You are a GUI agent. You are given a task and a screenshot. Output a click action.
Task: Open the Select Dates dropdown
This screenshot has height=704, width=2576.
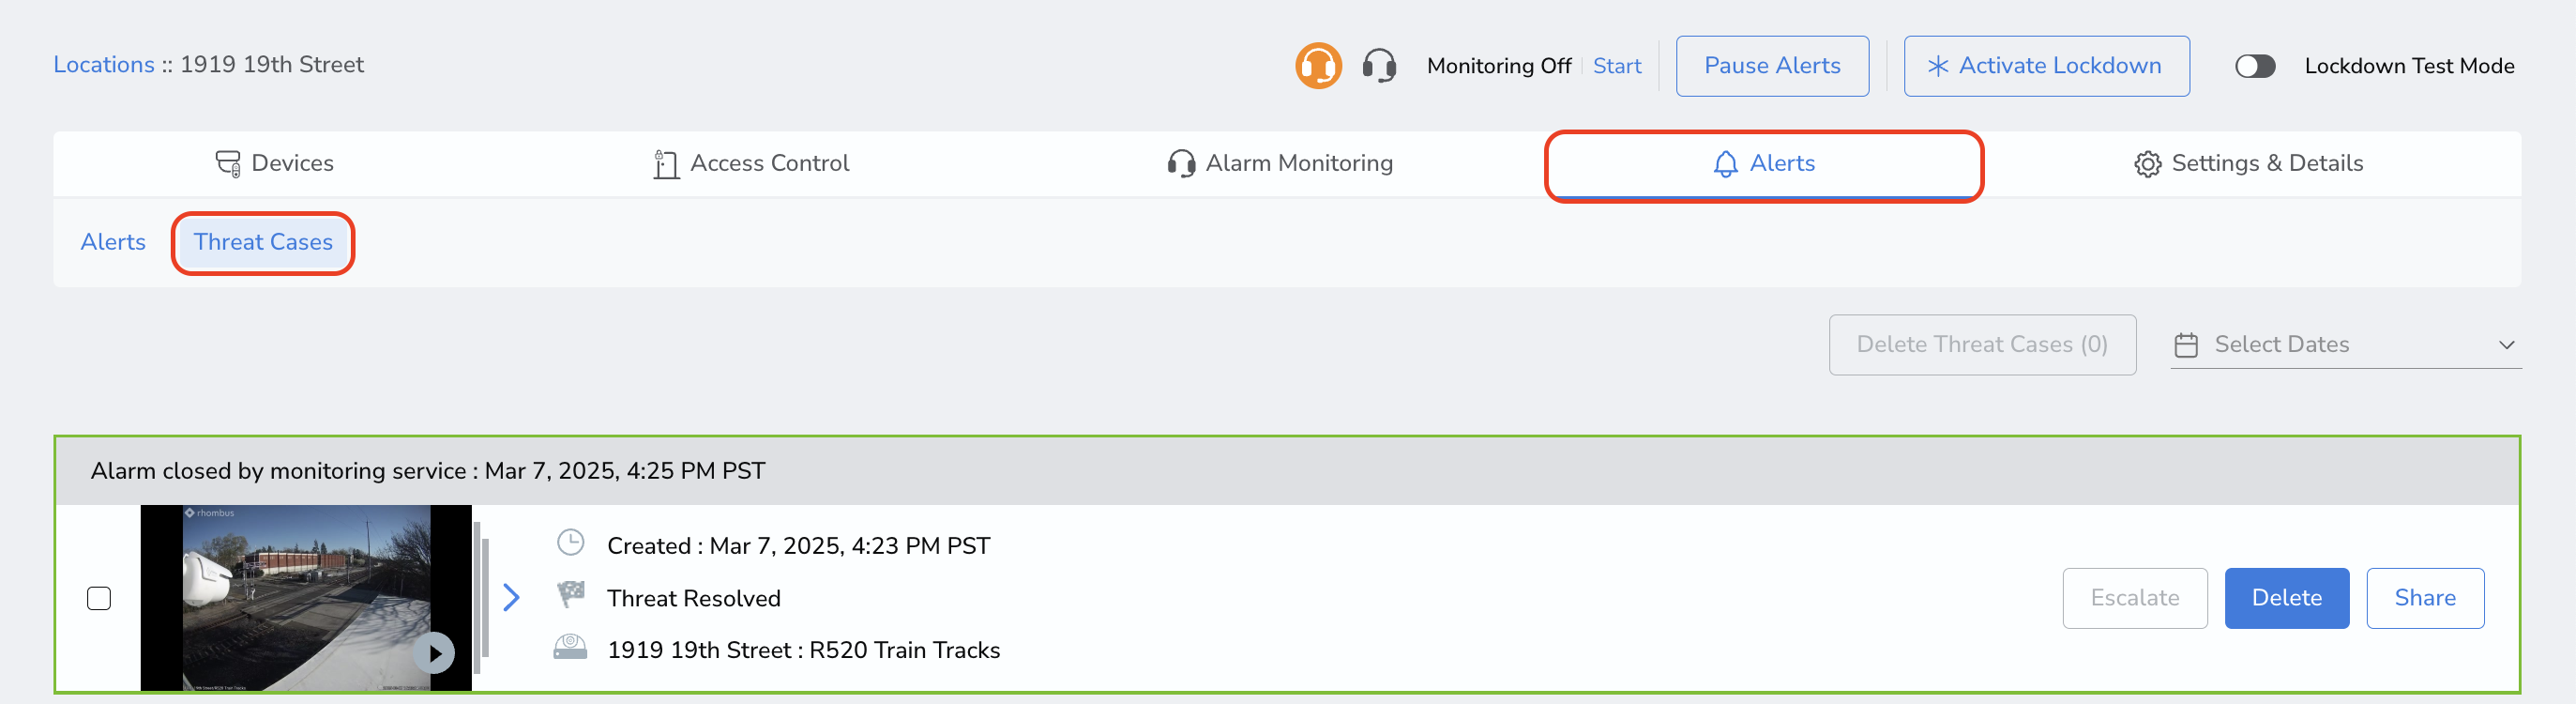coord(2345,344)
